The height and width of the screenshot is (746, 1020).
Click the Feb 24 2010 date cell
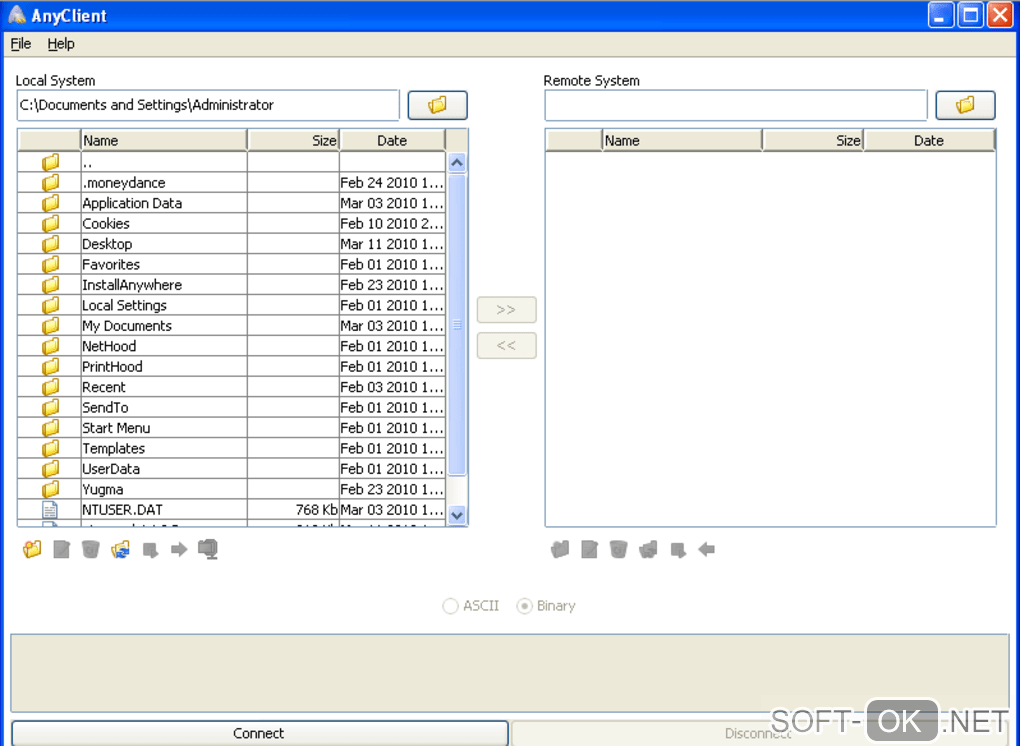pyautogui.click(x=392, y=183)
